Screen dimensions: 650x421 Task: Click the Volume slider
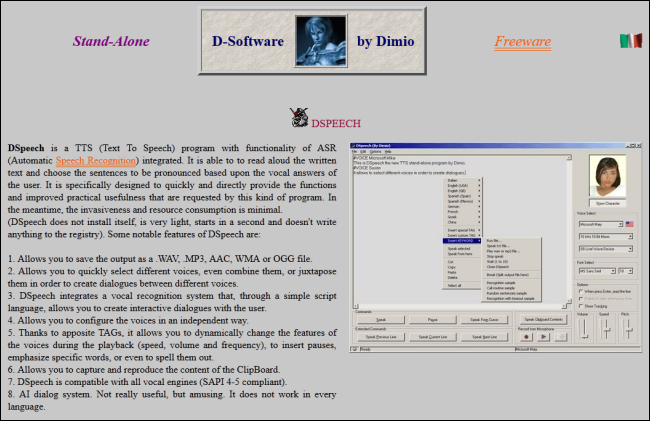pos(585,330)
